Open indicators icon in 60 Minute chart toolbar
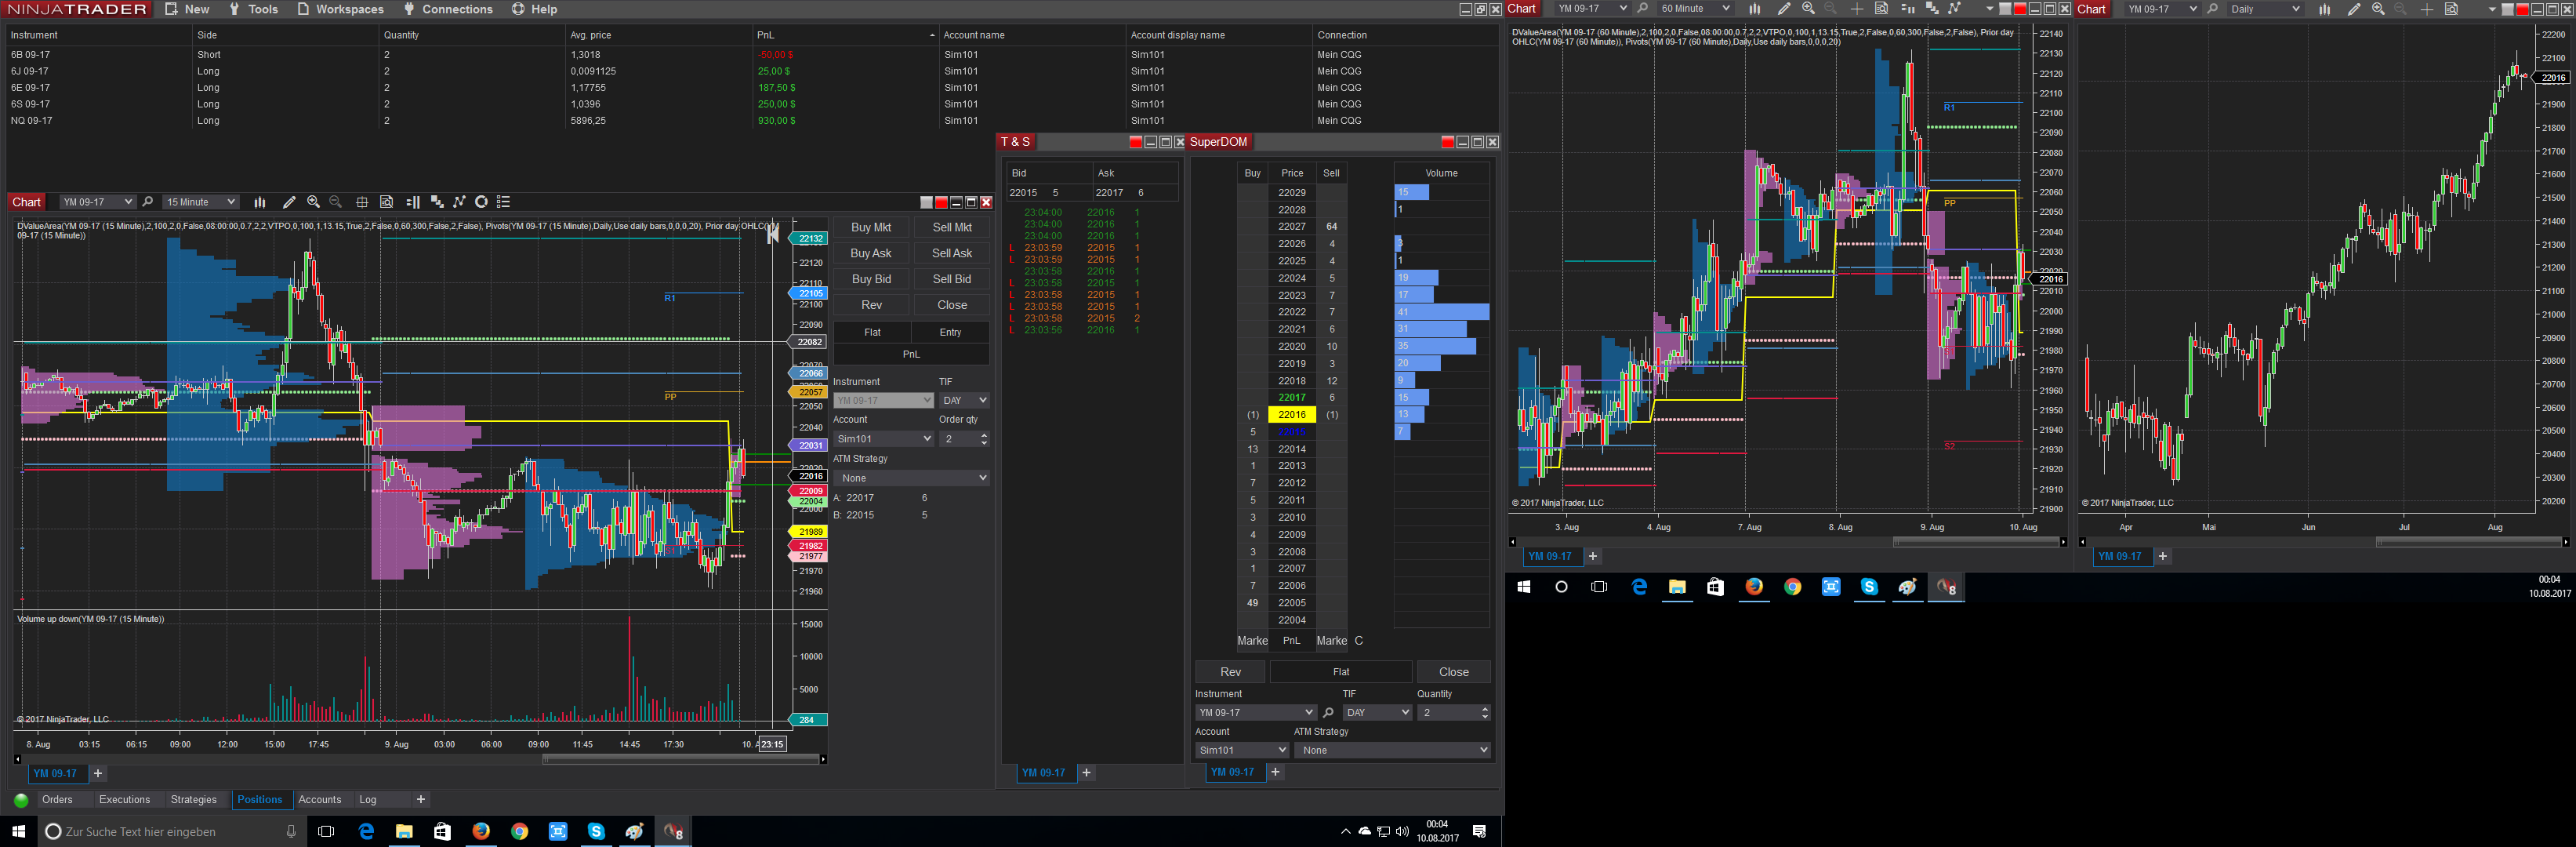This screenshot has height=847, width=2576. [x=1932, y=9]
